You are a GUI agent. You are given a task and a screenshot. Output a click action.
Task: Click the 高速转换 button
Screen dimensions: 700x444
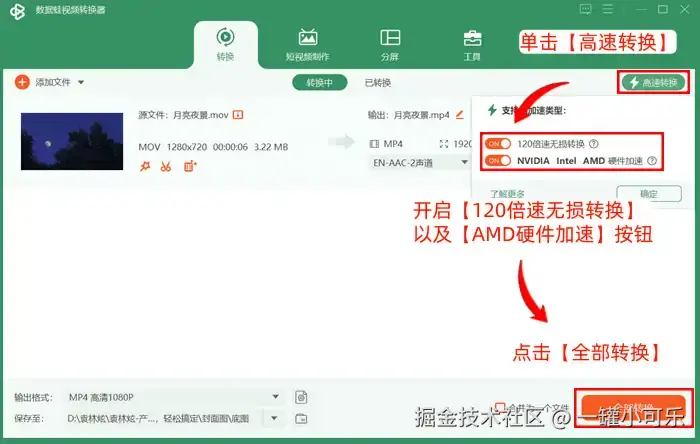coord(654,82)
